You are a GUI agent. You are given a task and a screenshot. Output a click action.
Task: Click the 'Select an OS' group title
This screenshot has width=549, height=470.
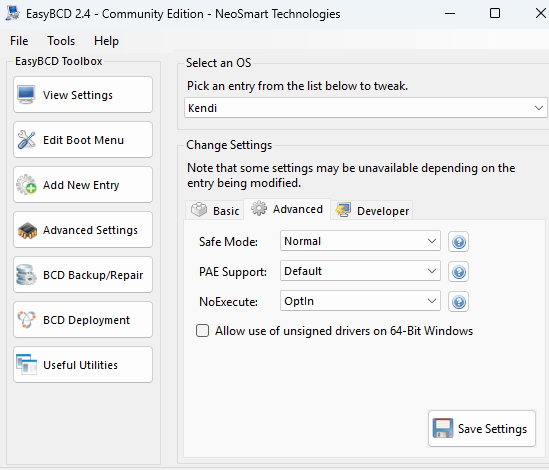coord(218,63)
